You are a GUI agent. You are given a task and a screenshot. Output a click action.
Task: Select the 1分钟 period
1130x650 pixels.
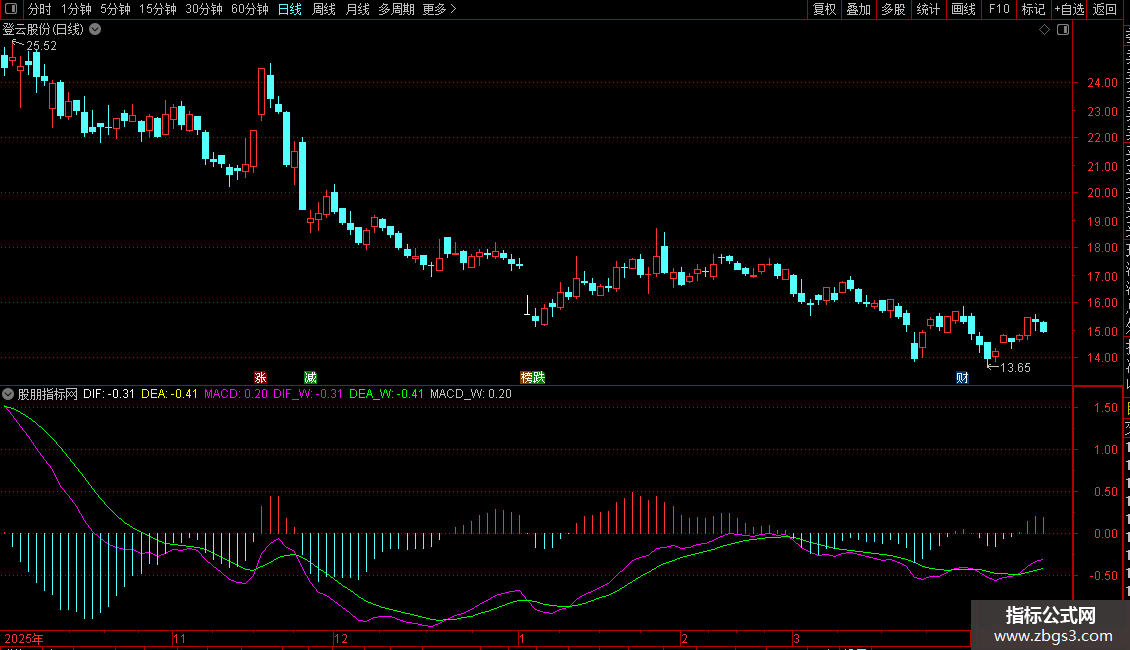pyautogui.click(x=76, y=9)
